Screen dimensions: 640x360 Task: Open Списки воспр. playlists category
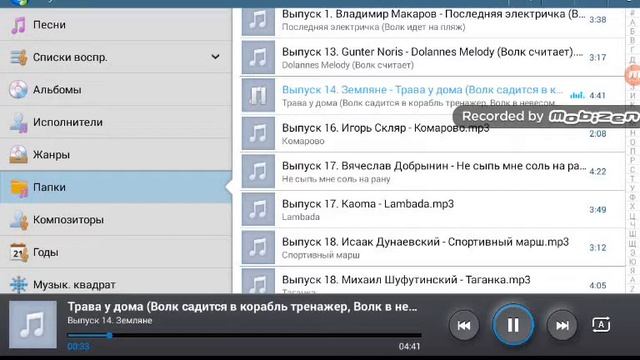(116, 57)
